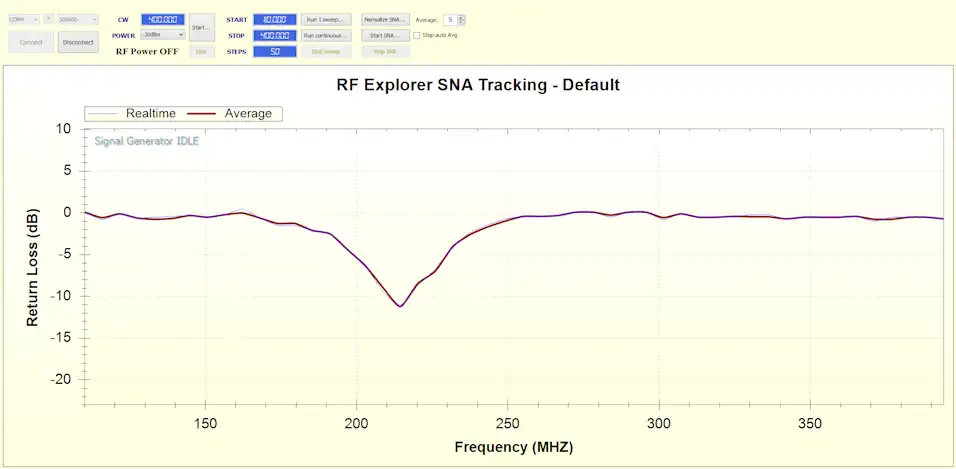This screenshot has height=469, width=956.
Task: Click the Run continuous button
Action: click(326, 35)
